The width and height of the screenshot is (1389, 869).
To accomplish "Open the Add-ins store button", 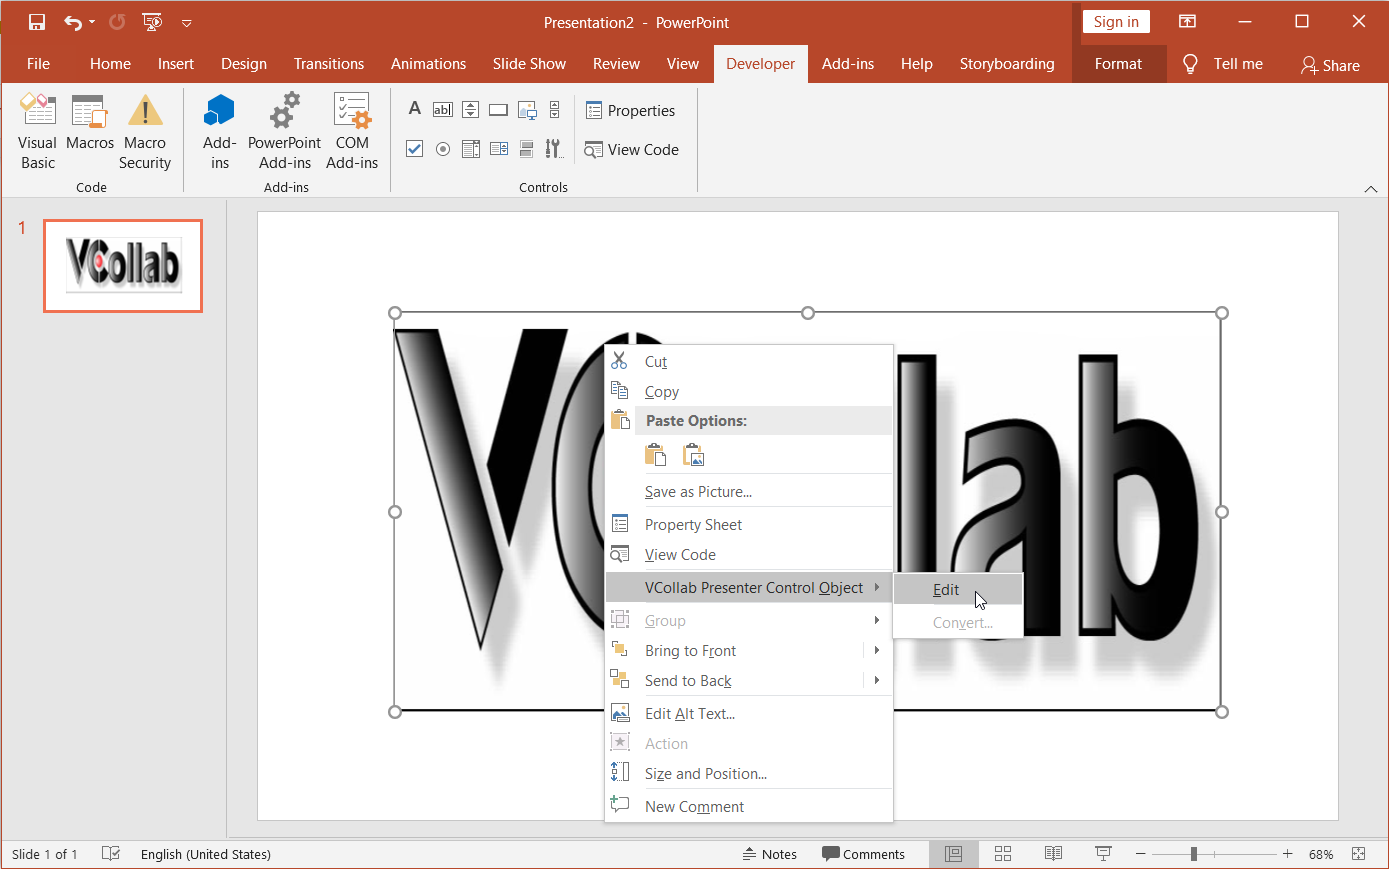I will 219,131.
